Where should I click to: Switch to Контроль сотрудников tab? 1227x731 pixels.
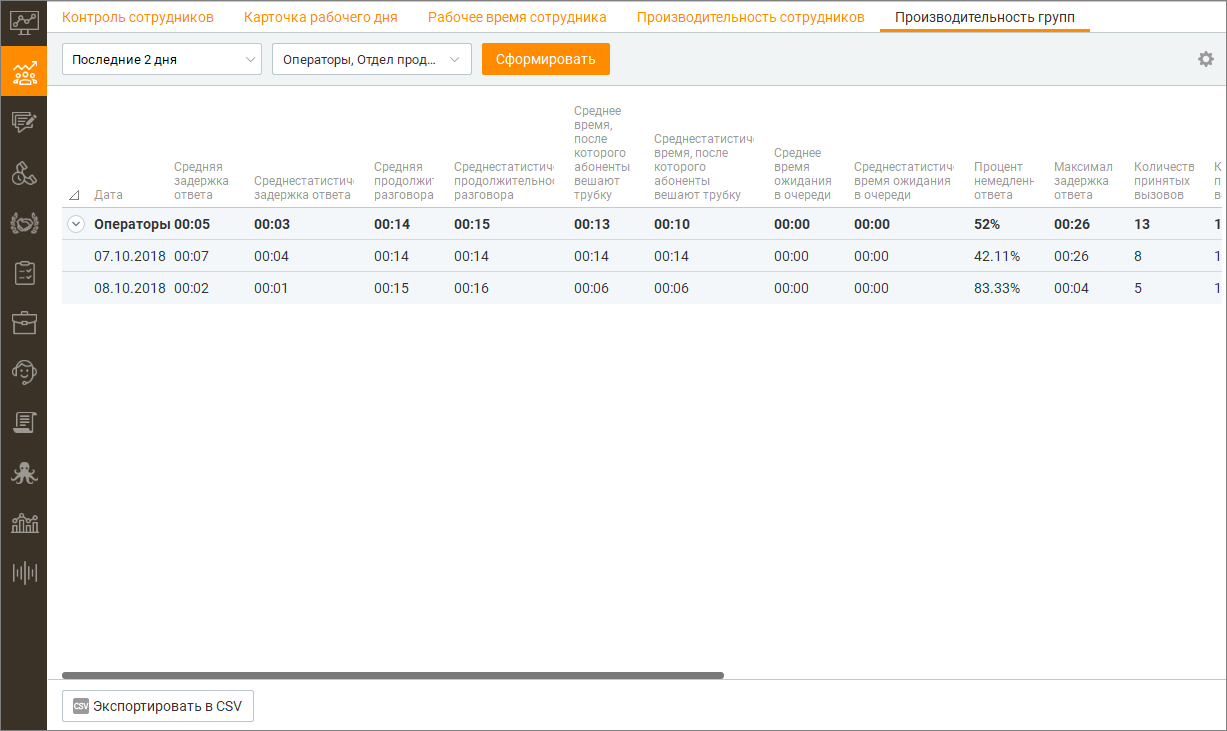[x=138, y=17]
